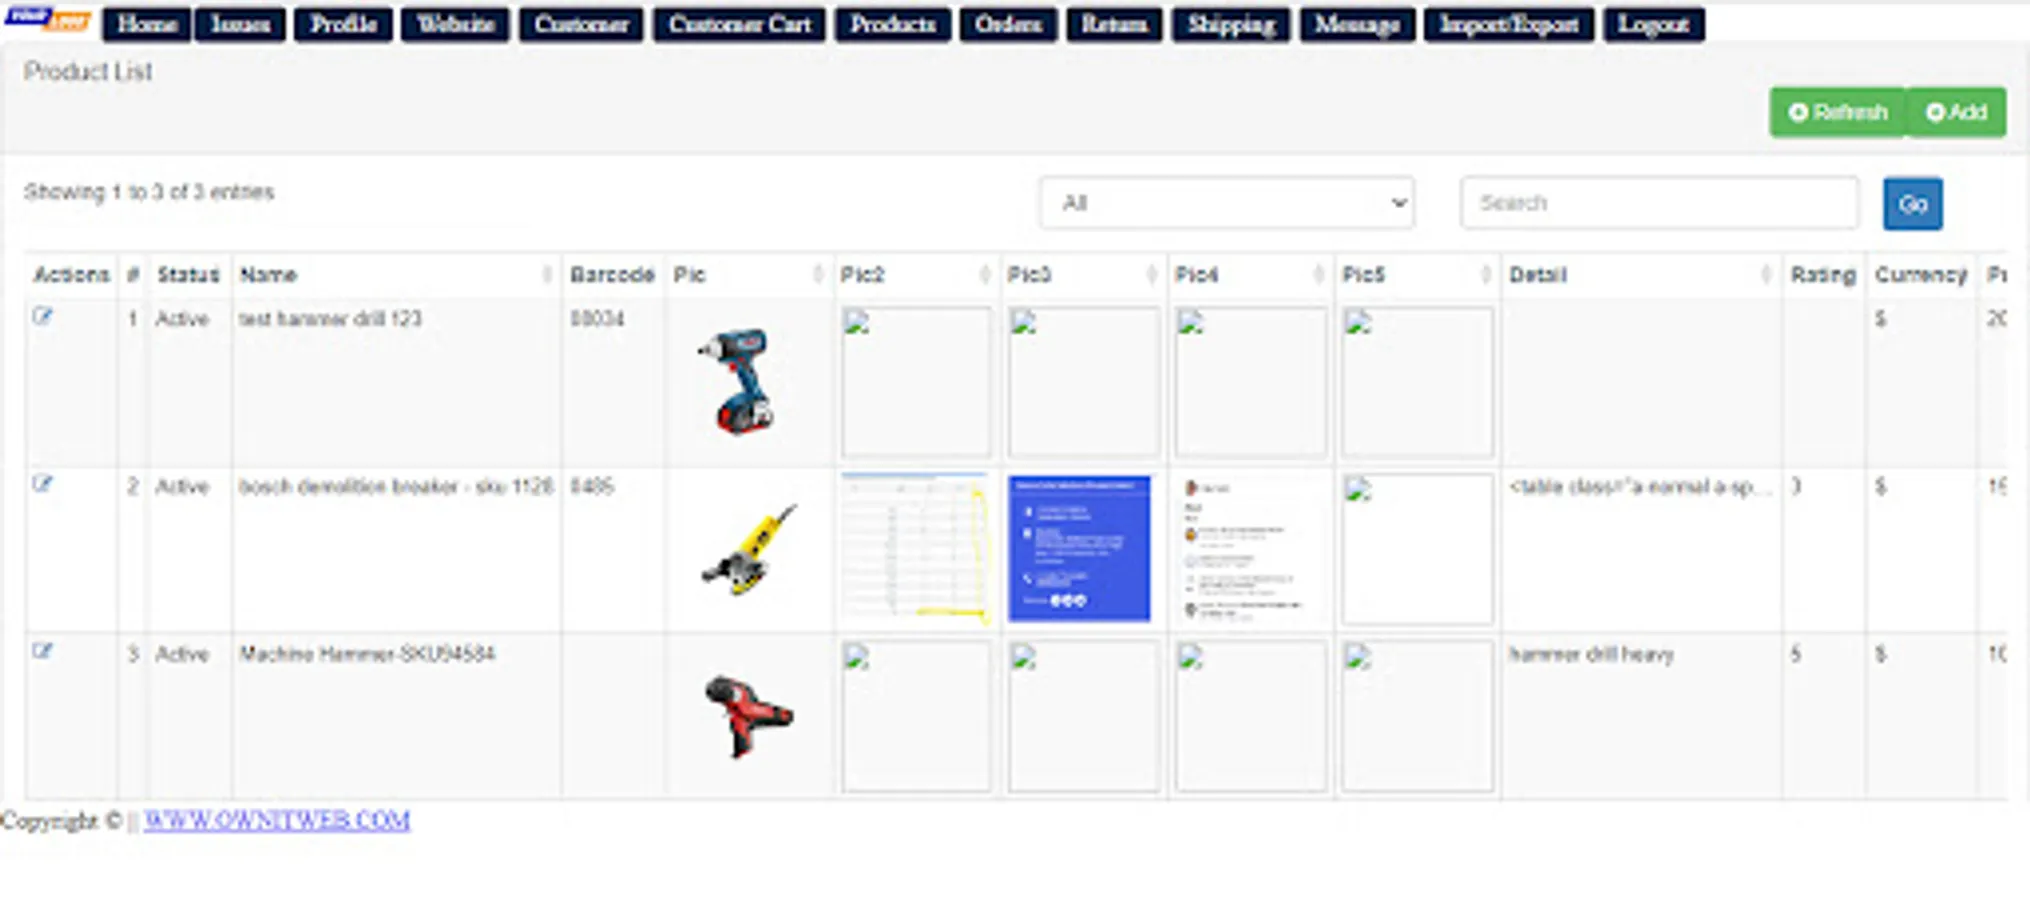Open the Import/Export menu item

tap(1510, 24)
